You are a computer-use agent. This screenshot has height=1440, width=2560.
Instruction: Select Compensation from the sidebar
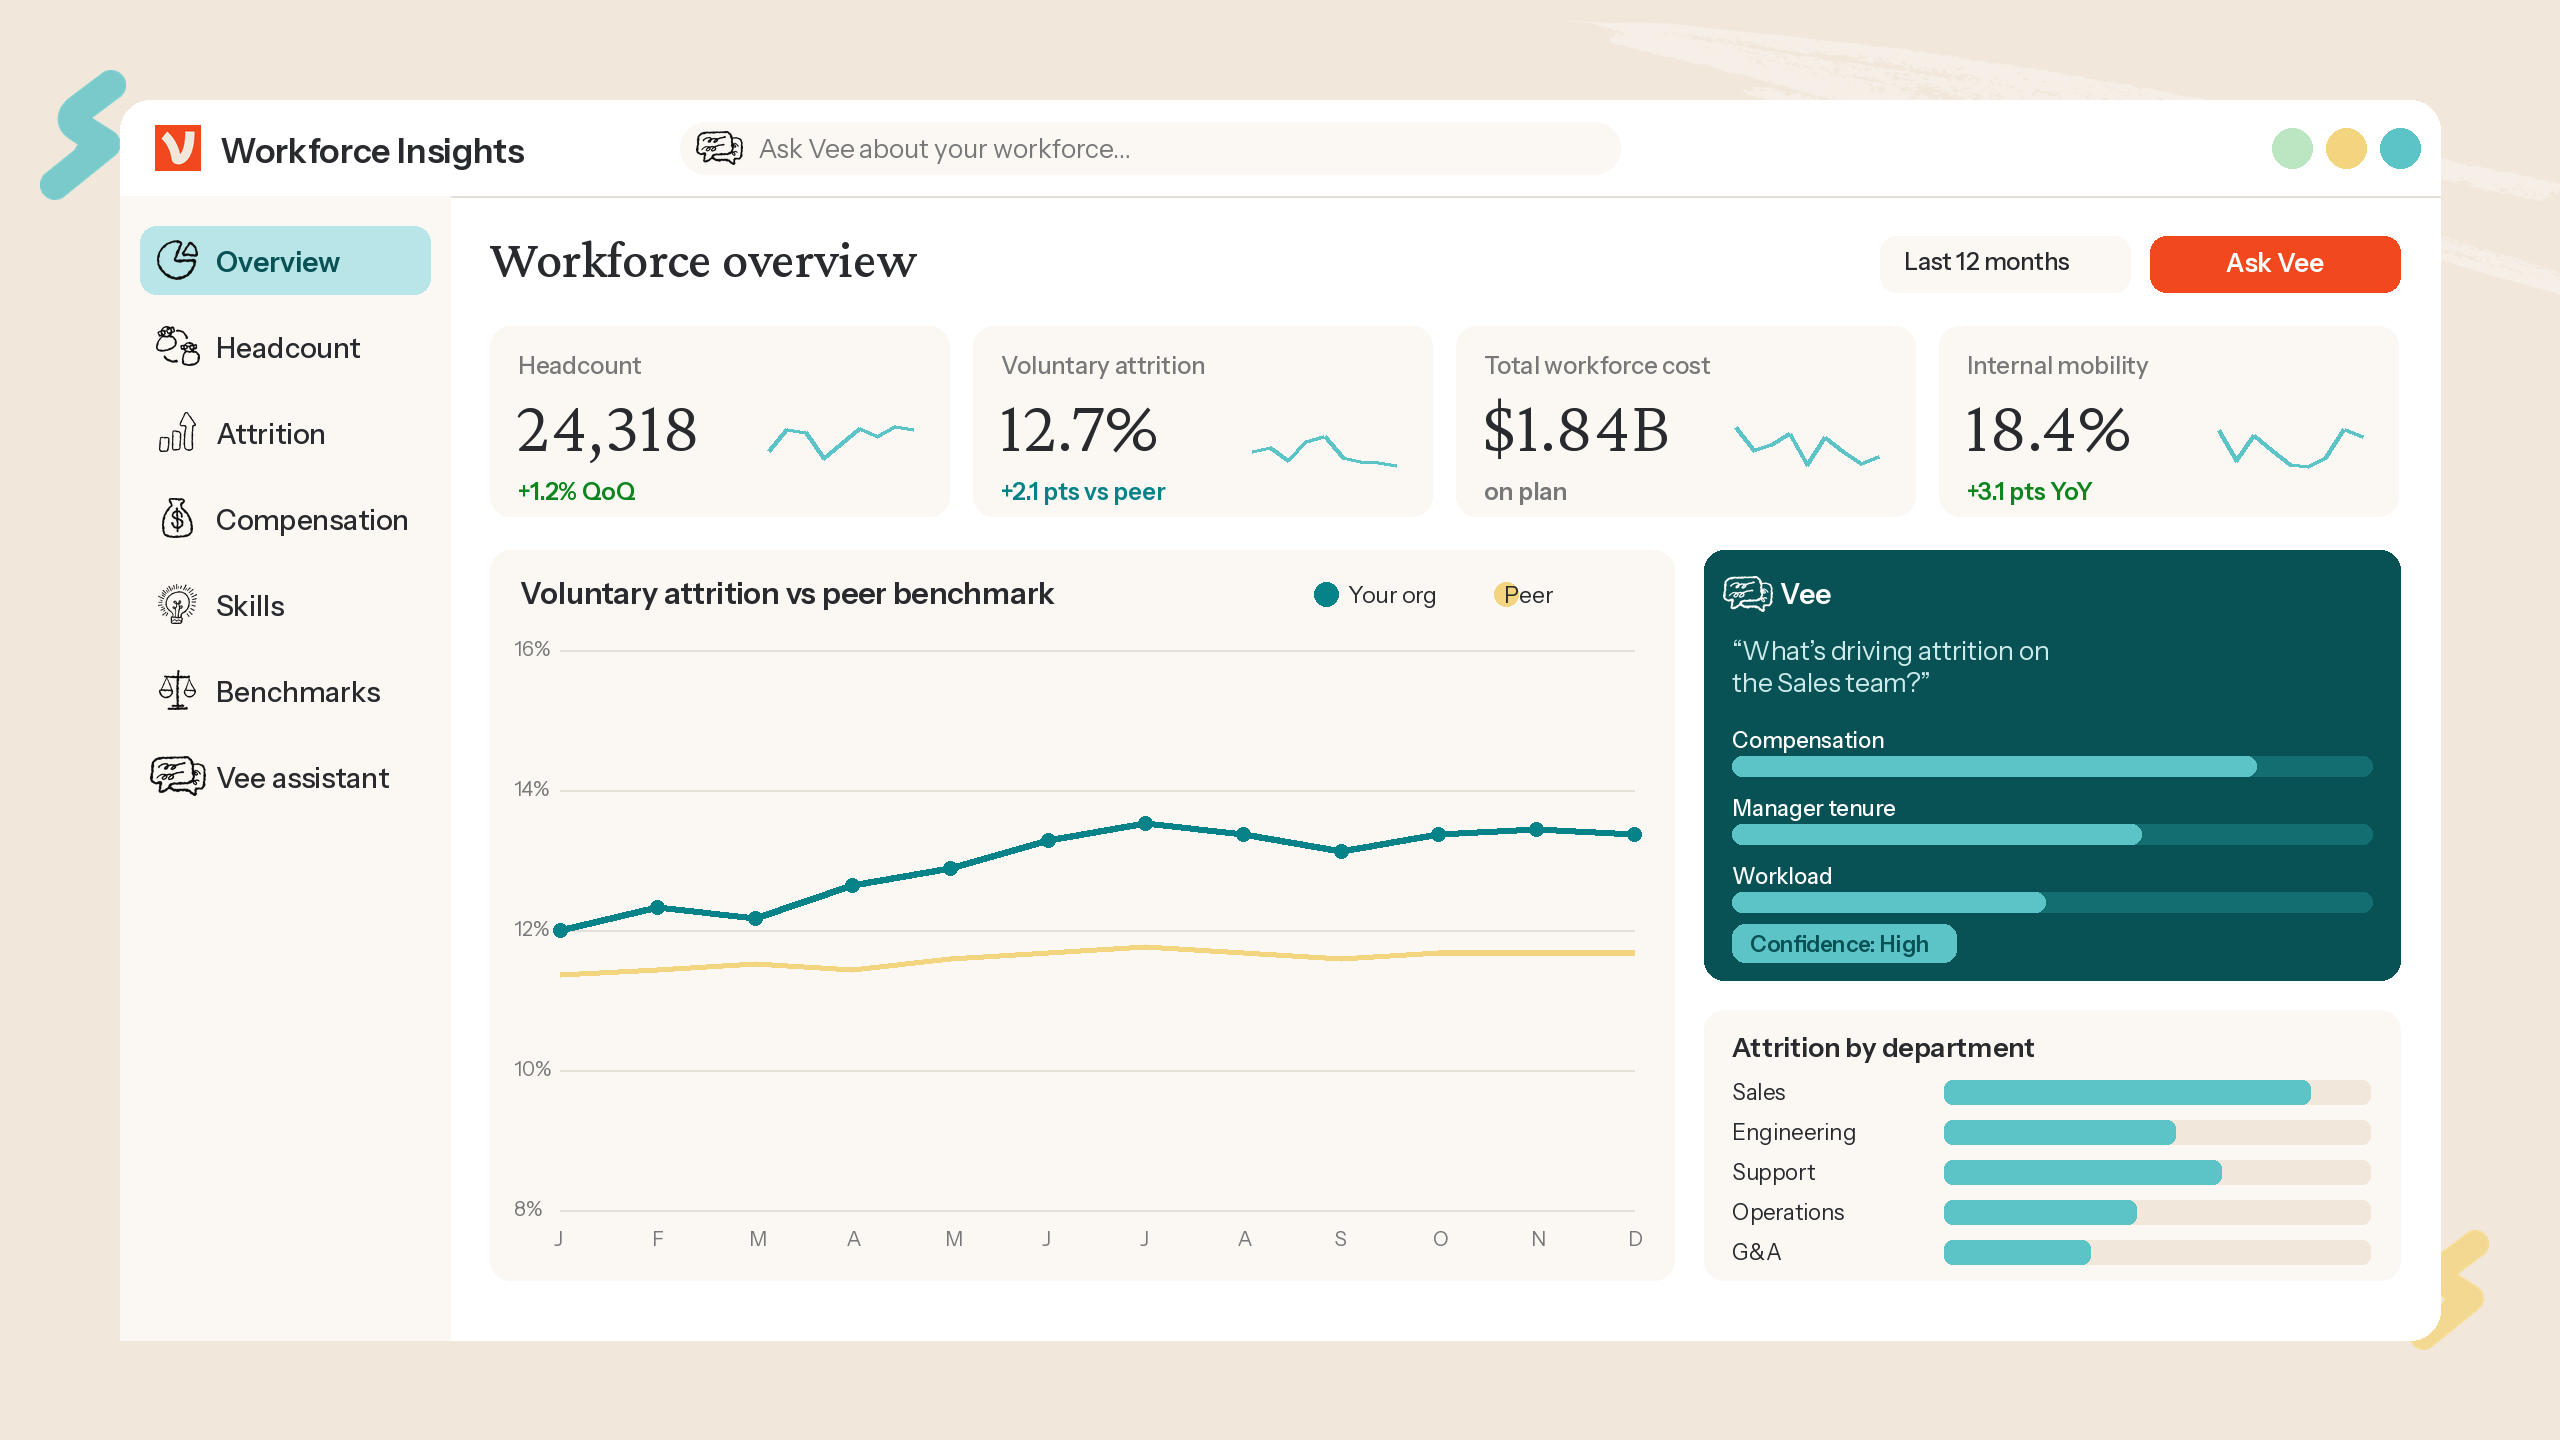click(x=285, y=519)
